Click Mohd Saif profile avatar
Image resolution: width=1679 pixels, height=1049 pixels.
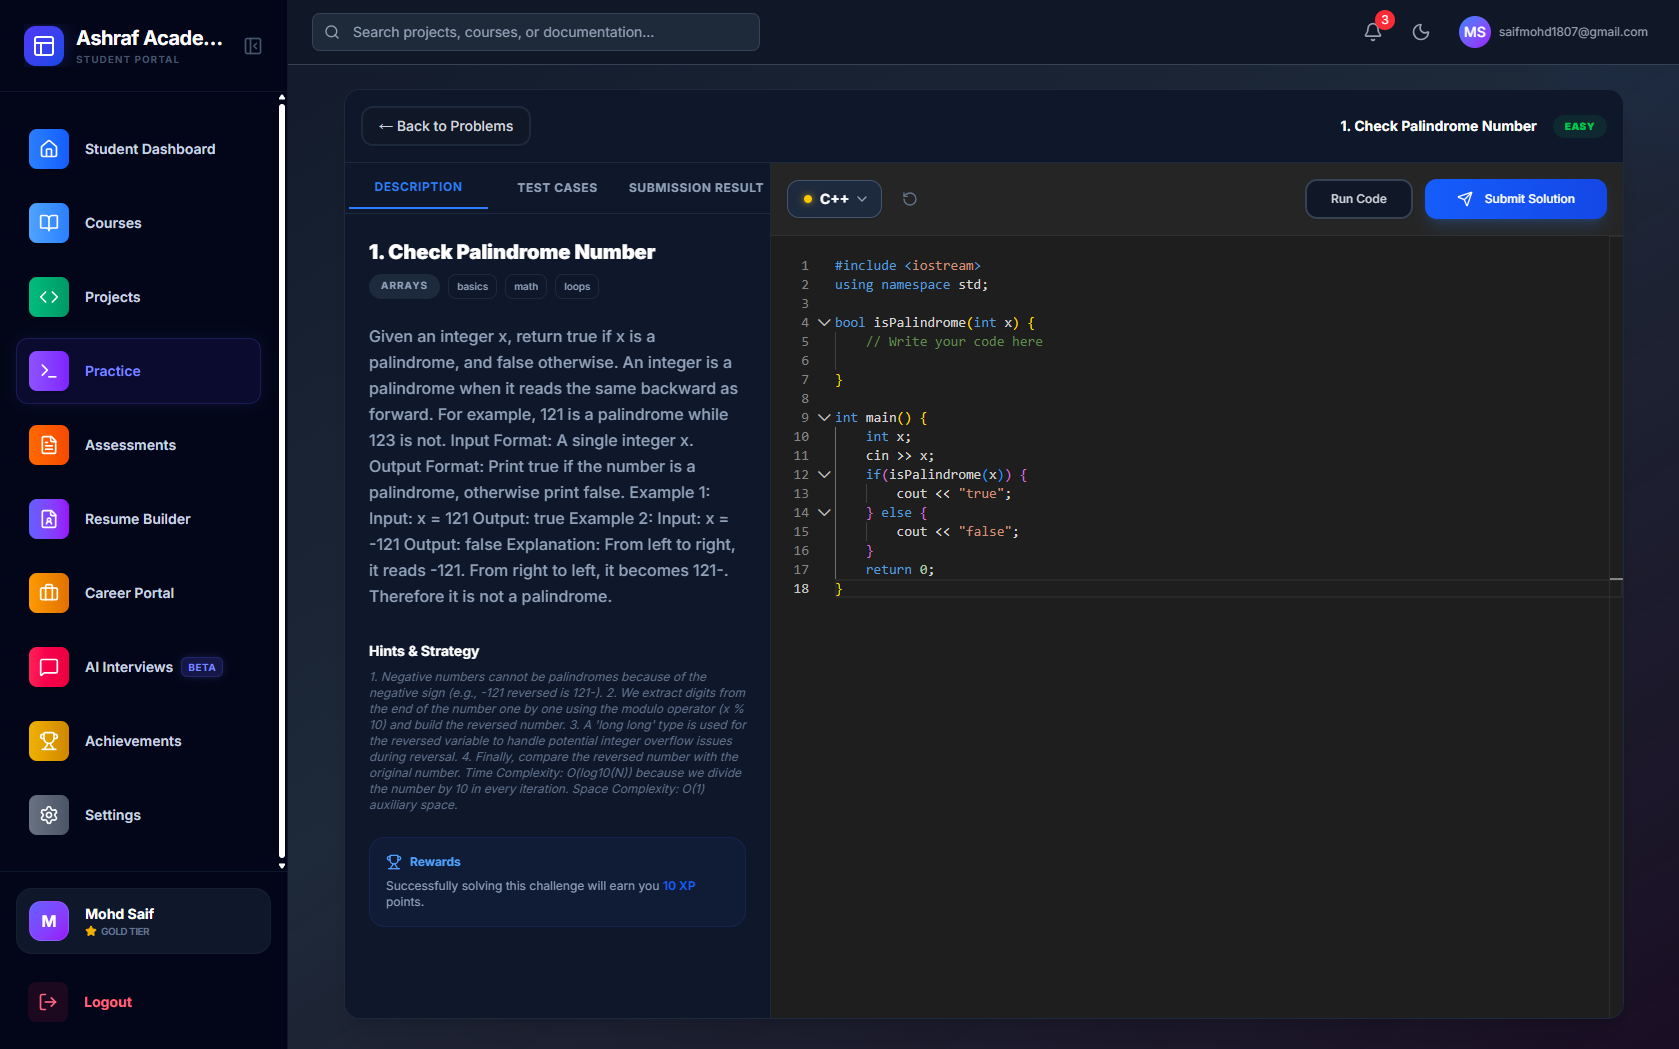(49, 921)
